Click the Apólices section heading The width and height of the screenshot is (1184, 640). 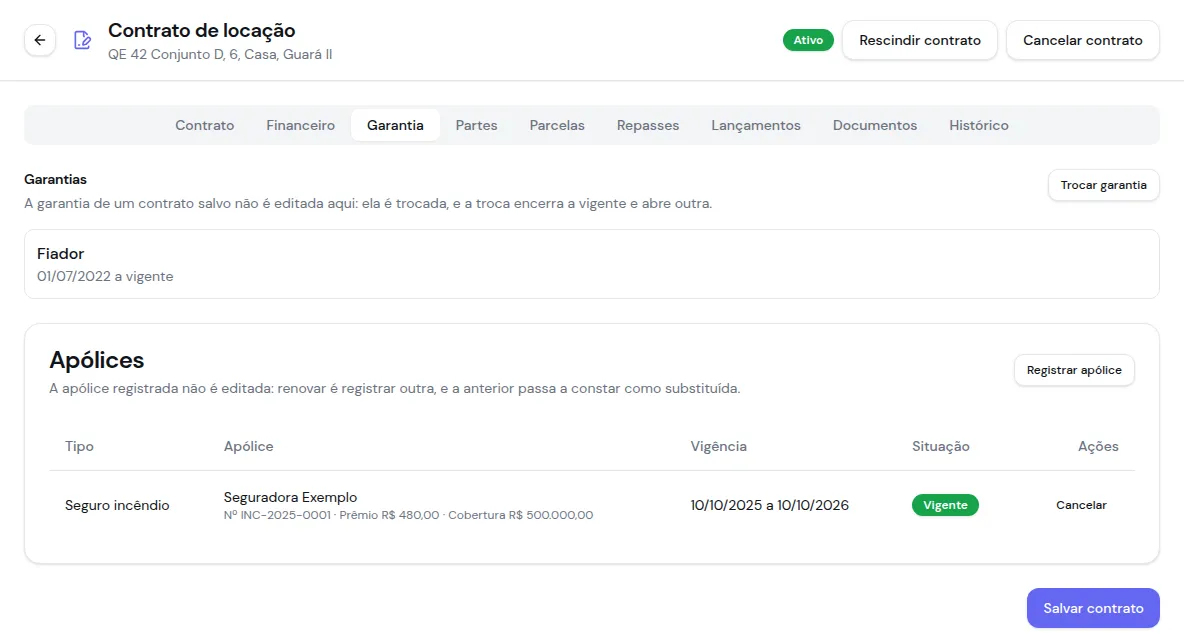[97, 360]
